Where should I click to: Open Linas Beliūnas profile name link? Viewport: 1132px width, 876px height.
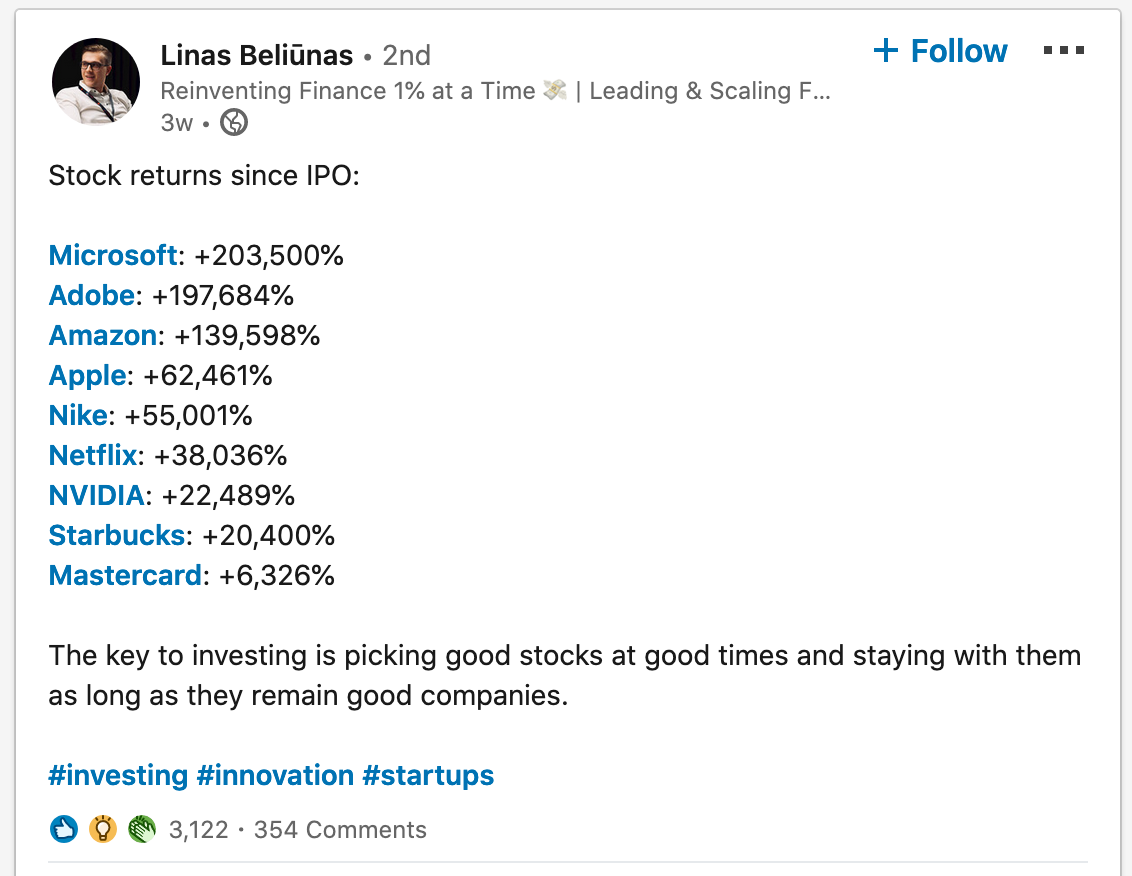coord(256,54)
